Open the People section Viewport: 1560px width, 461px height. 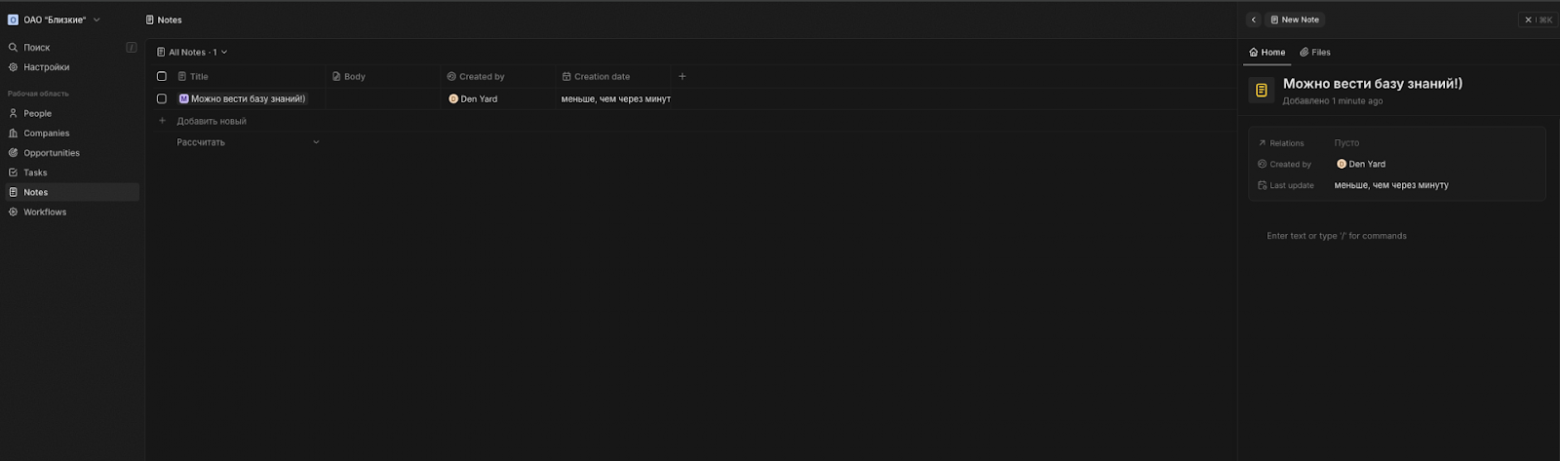pos(37,113)
